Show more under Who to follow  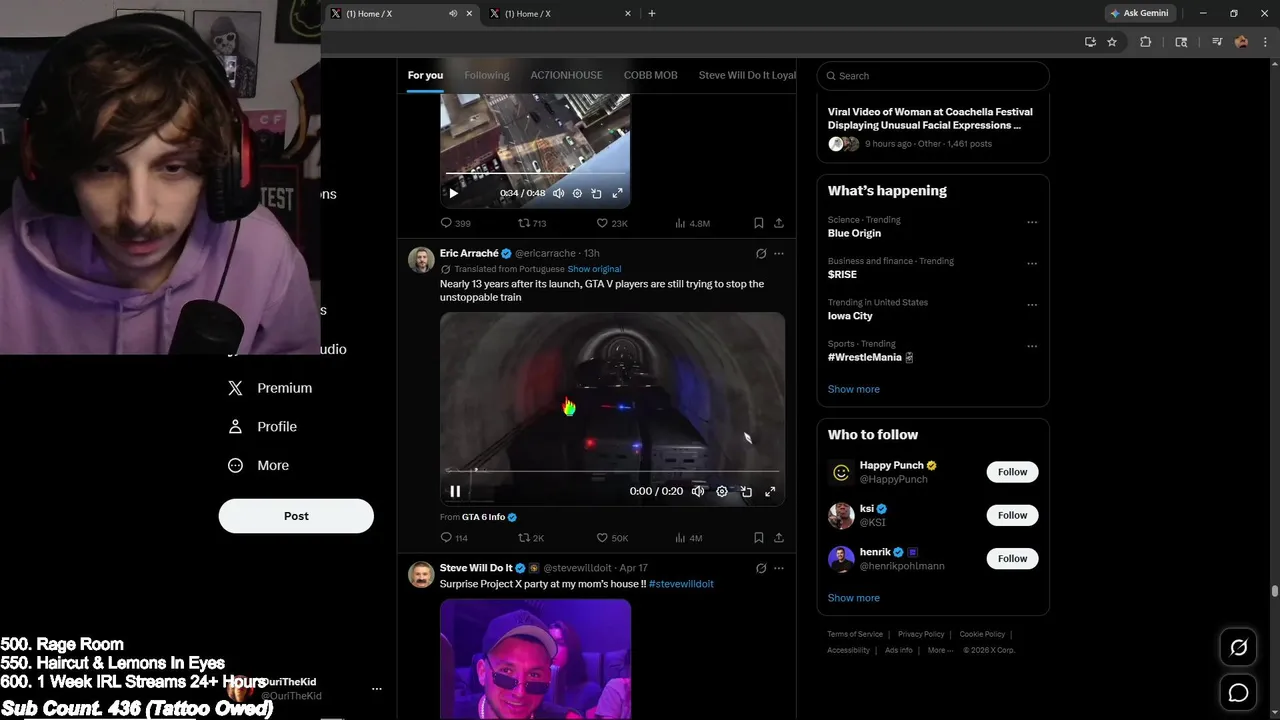coord(854,598)
